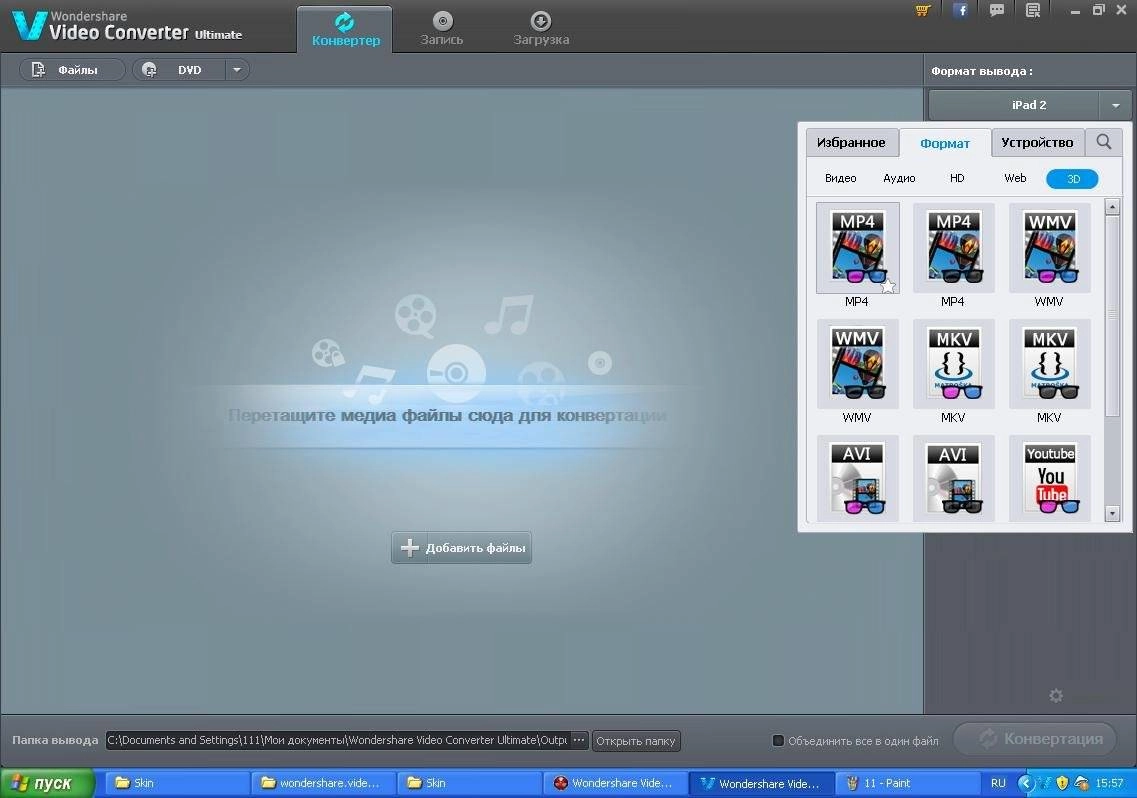Select 3D WMV with black glasses
This screenshot has height=798, width=1137.
857,365
